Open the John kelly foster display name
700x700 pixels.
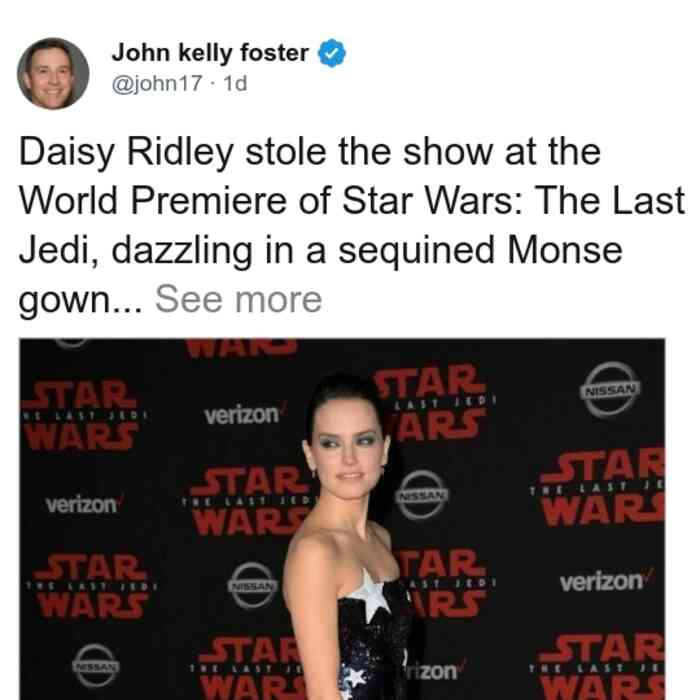point(210,53)
